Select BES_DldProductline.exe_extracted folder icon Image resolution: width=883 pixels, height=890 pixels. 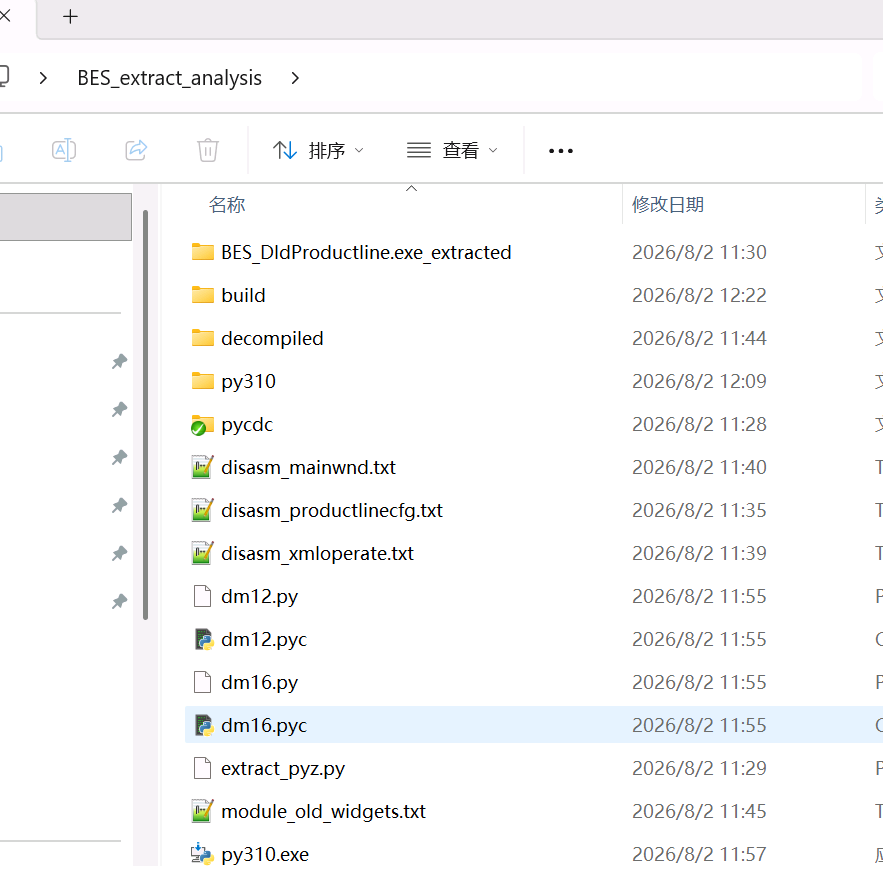(203, 252)
